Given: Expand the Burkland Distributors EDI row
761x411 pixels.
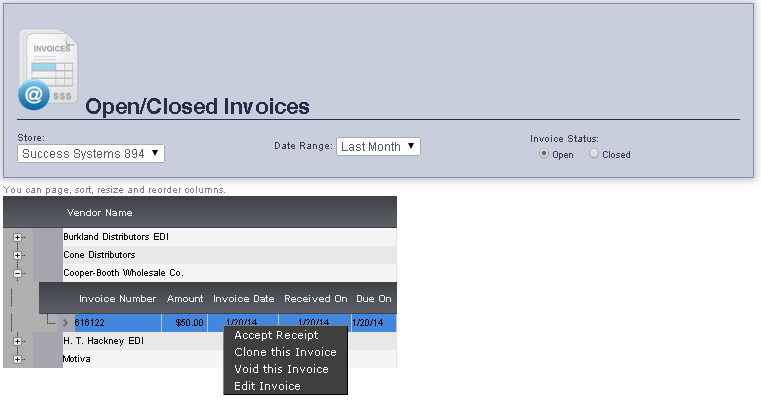Looking at the screenshot, I should point(18,237).
